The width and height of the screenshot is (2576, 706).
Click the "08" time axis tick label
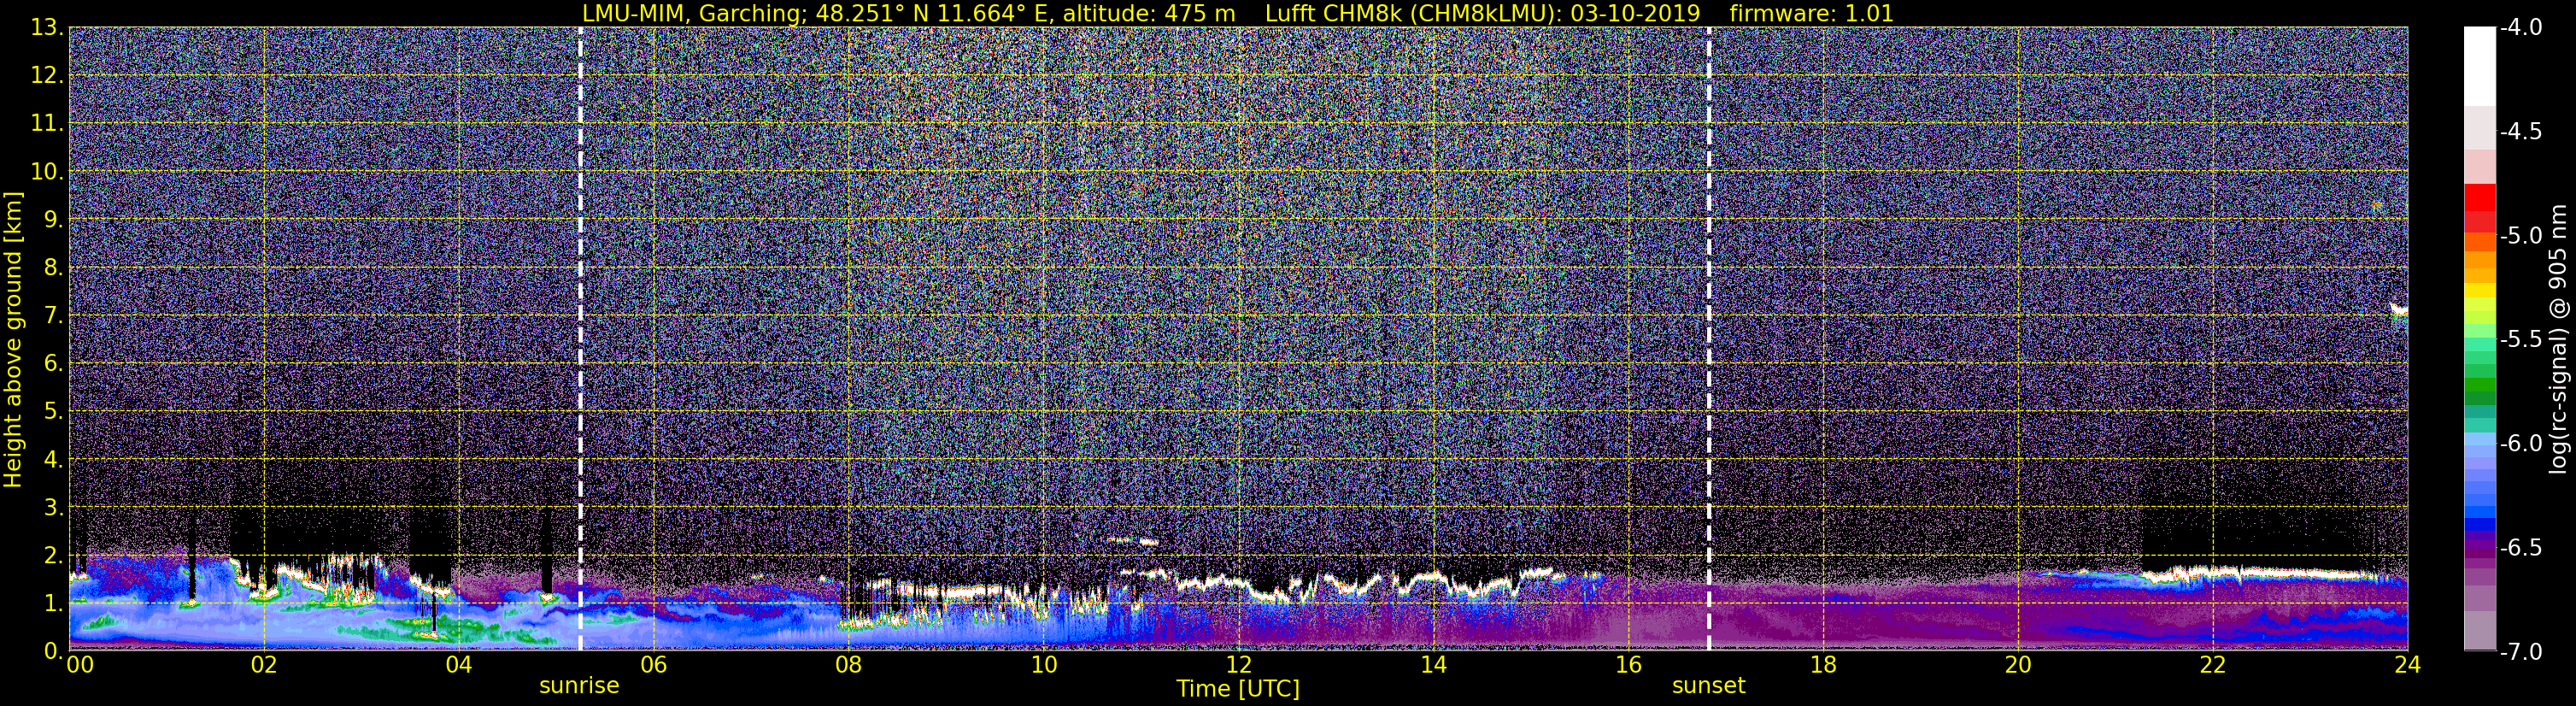pos(848,665)
